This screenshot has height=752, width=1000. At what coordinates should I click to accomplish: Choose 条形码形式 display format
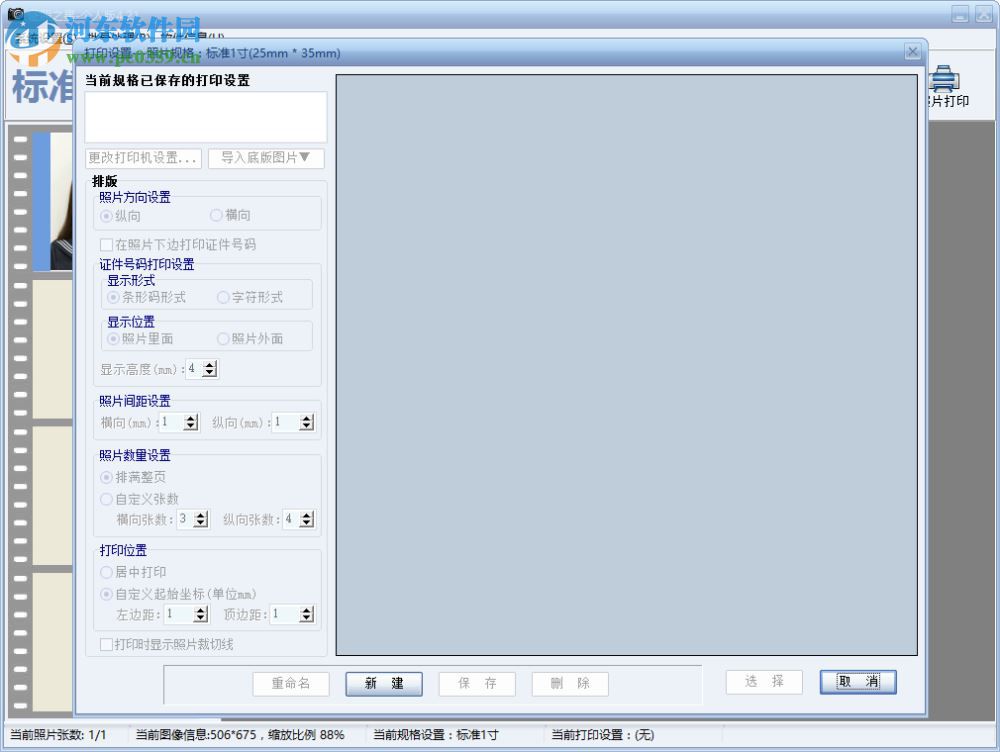[x=114, y=297]
